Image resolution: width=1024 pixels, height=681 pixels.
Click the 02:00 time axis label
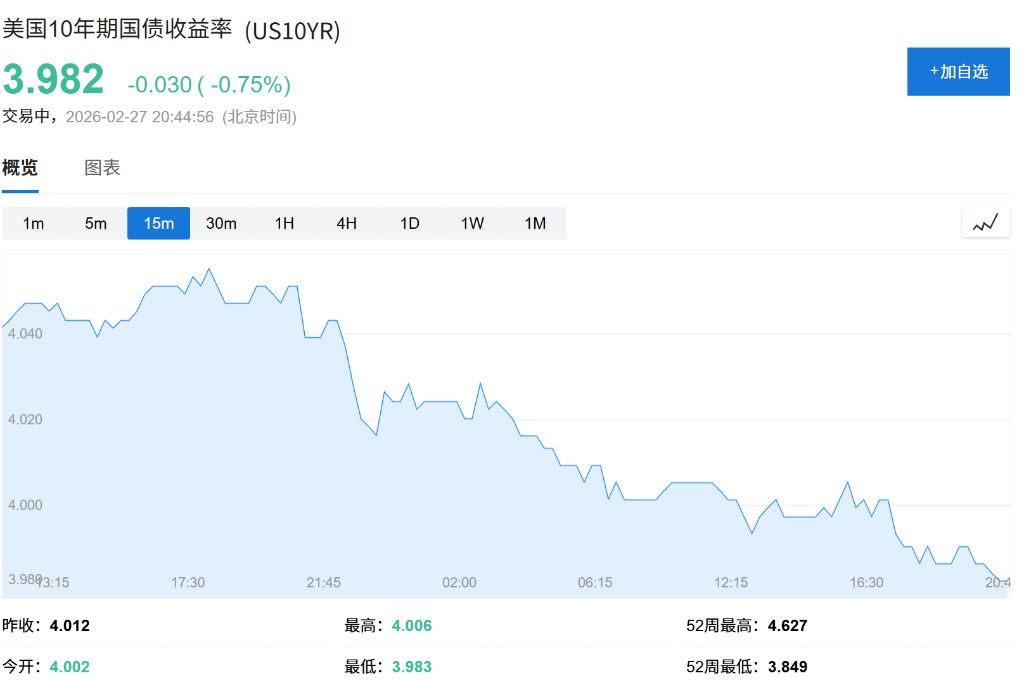click(459, 582)
